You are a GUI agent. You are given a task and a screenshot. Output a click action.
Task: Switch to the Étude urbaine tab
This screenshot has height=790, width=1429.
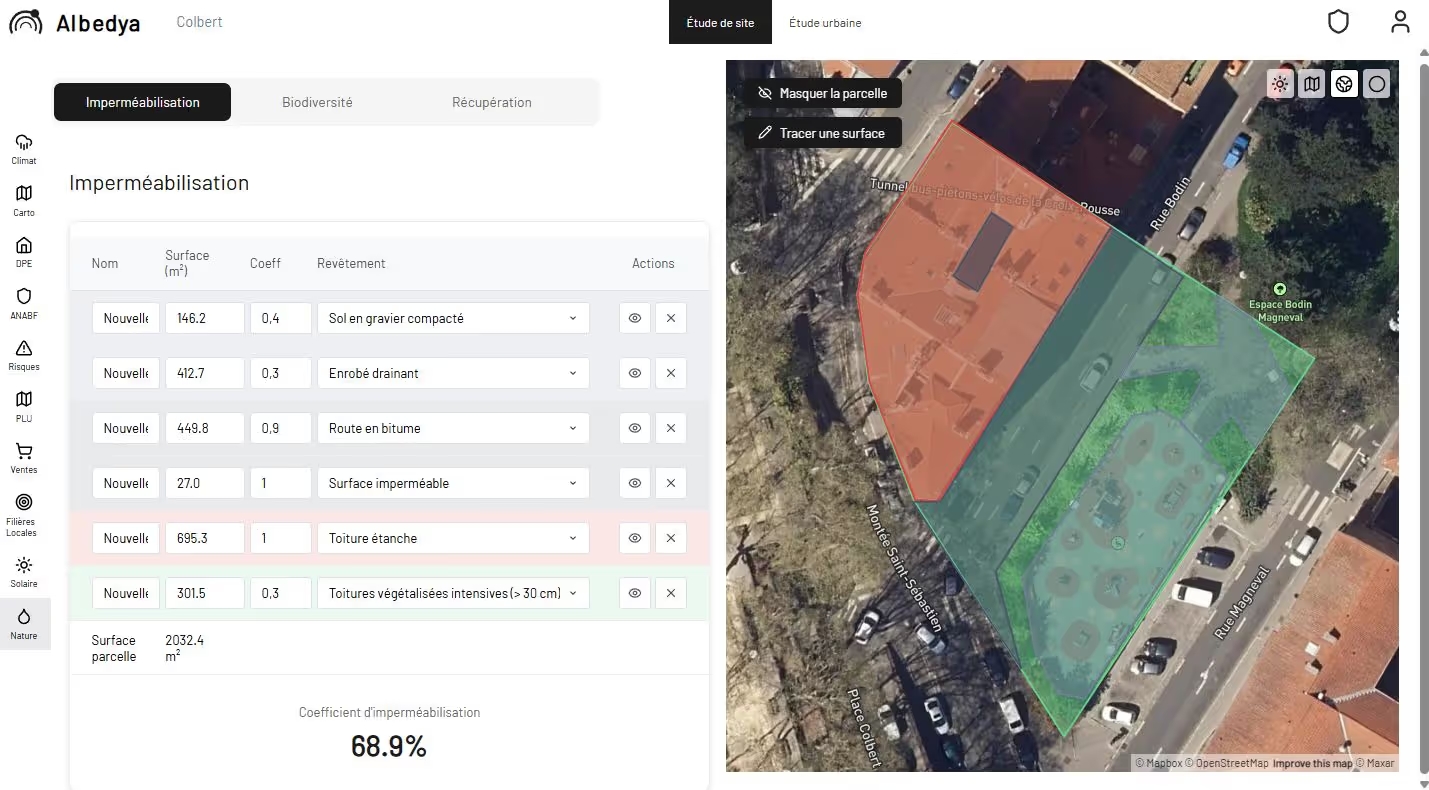coord(825,23)
